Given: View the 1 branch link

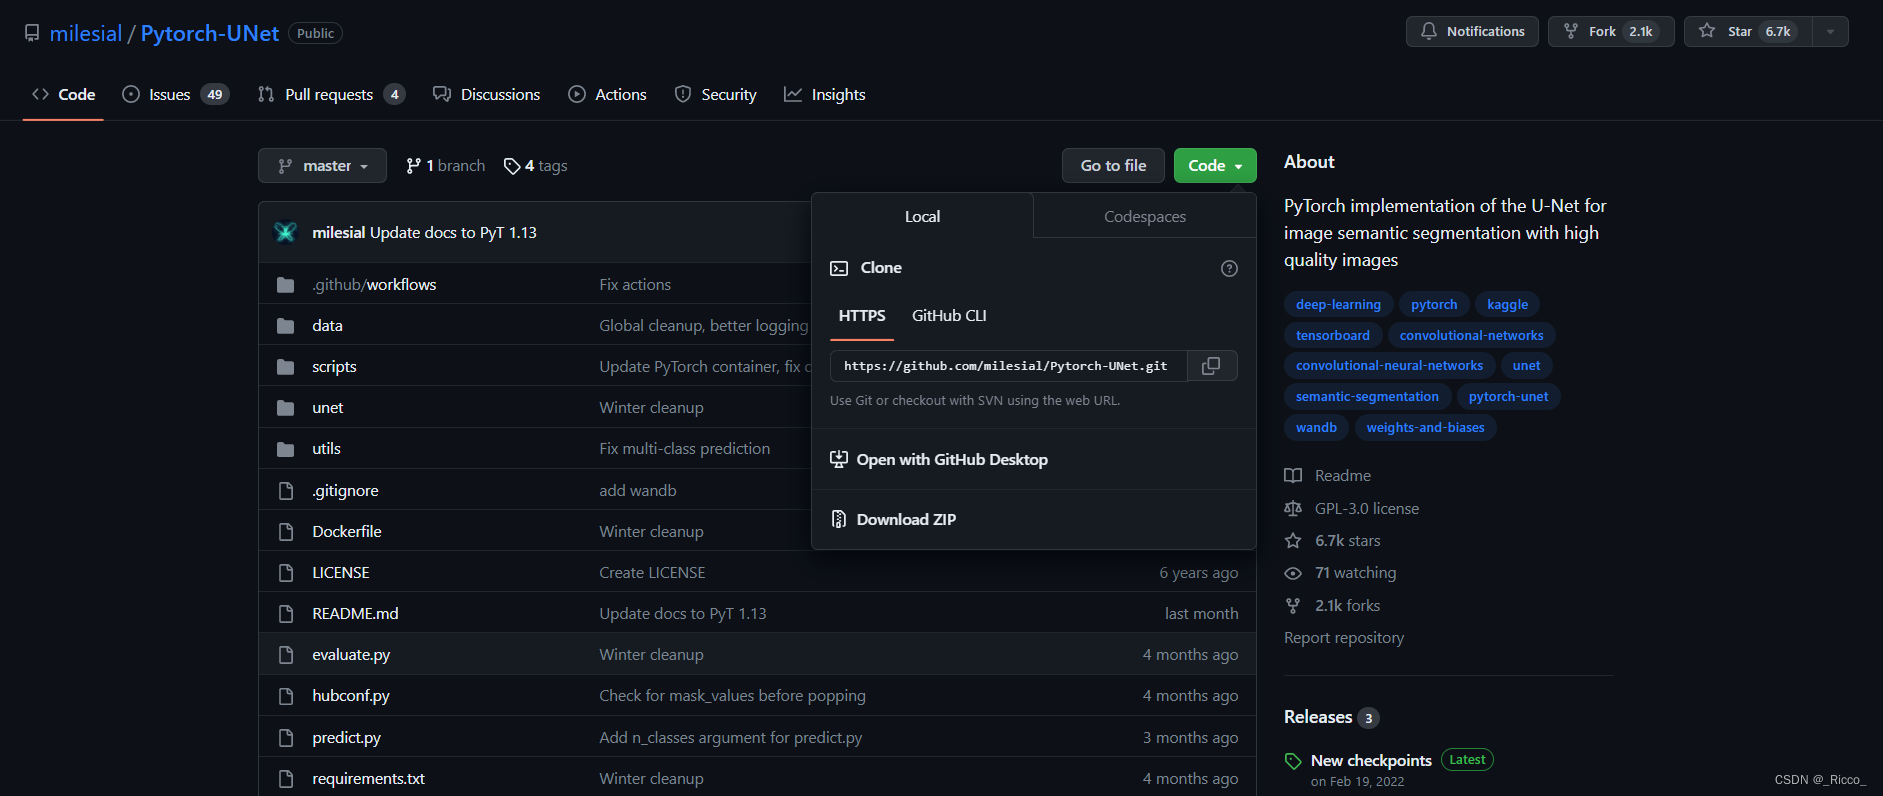Looking at the screenshot, I should [445, 166].
